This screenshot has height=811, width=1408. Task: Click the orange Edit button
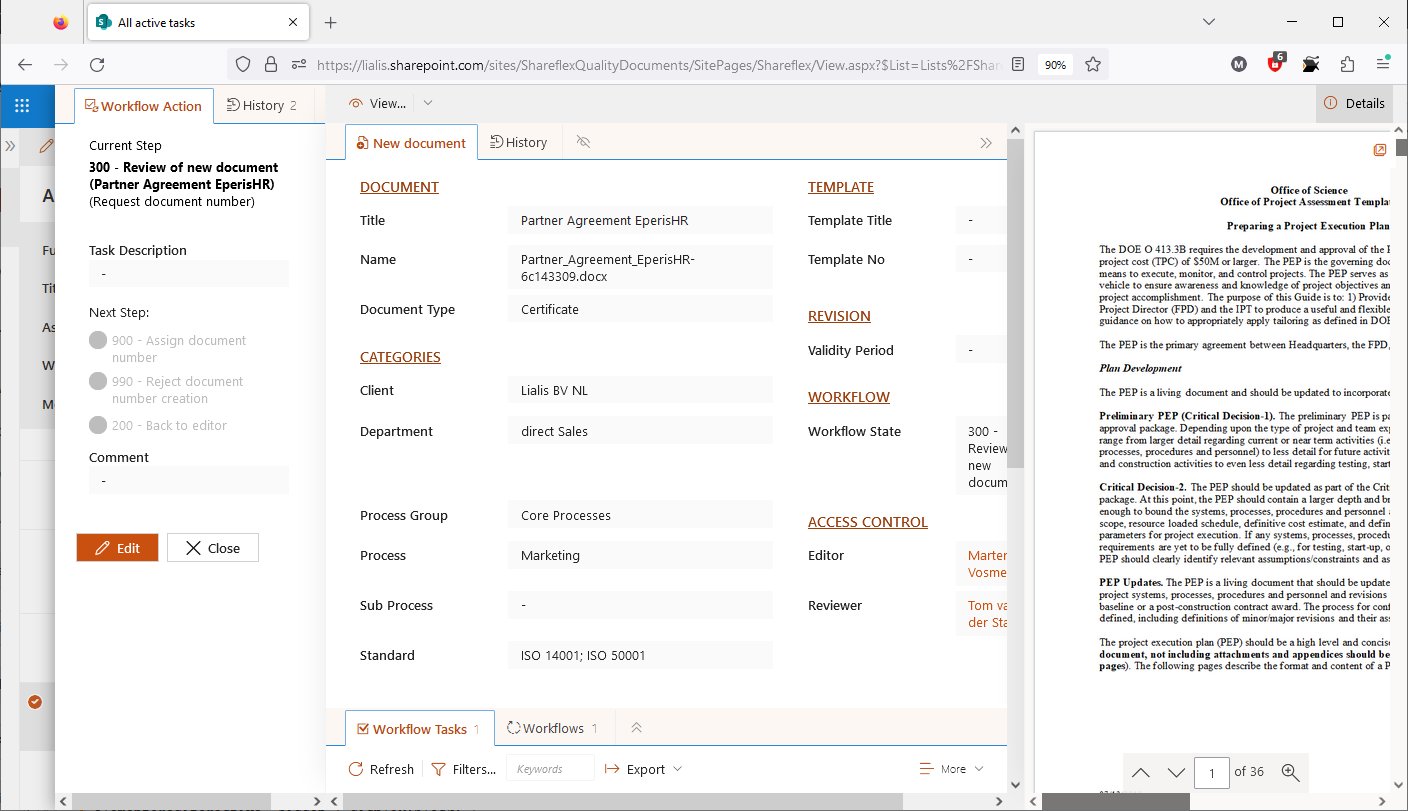117,547
